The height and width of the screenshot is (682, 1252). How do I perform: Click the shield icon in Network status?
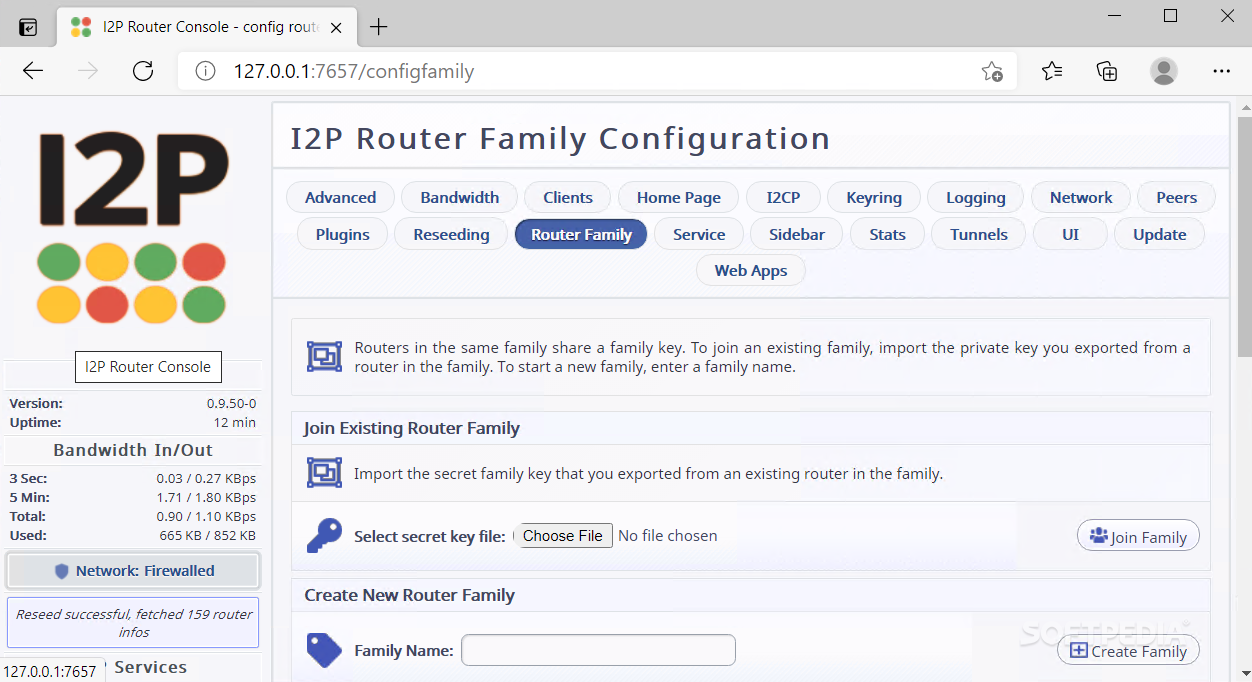click(x=62, y=571)
